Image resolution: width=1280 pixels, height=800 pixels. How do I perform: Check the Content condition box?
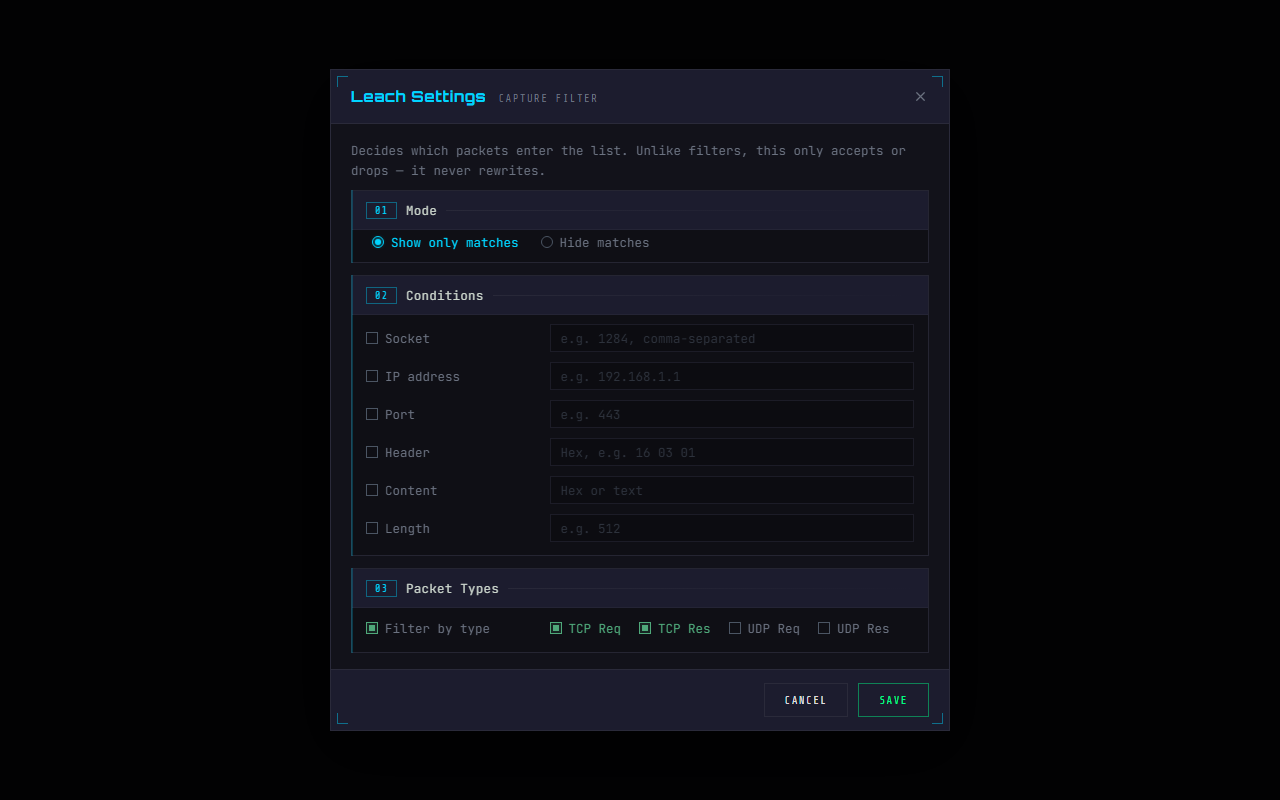(372, 490)
